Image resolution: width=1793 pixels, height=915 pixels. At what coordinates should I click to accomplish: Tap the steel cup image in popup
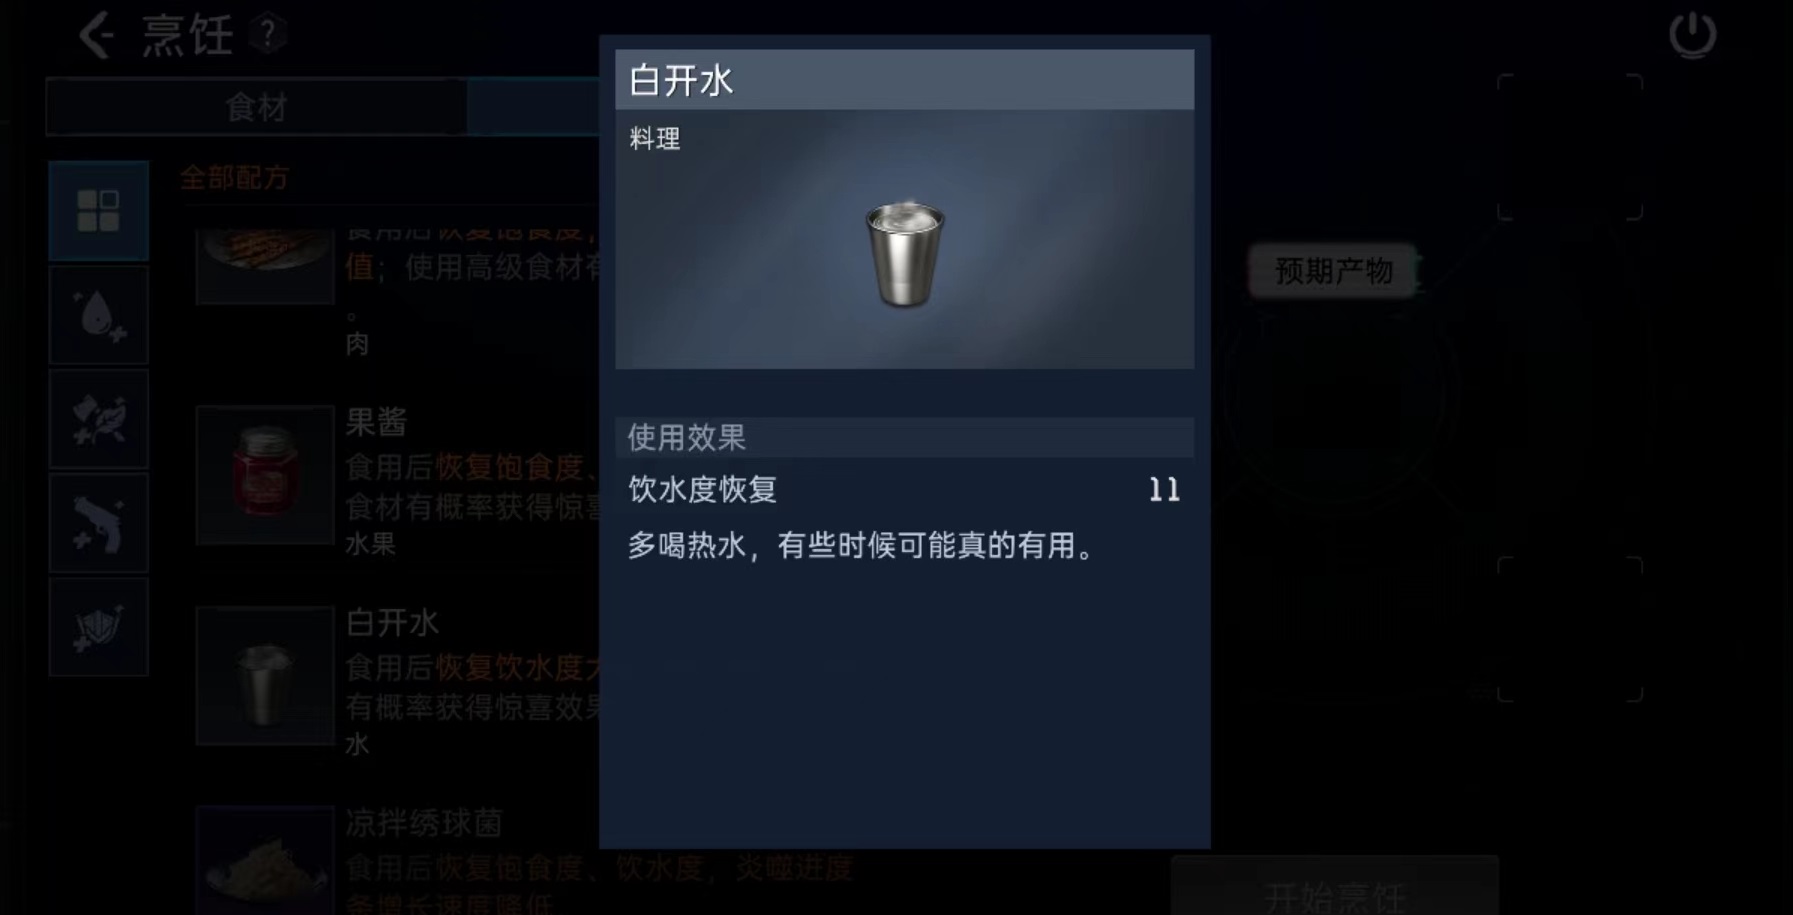(904, 254)
